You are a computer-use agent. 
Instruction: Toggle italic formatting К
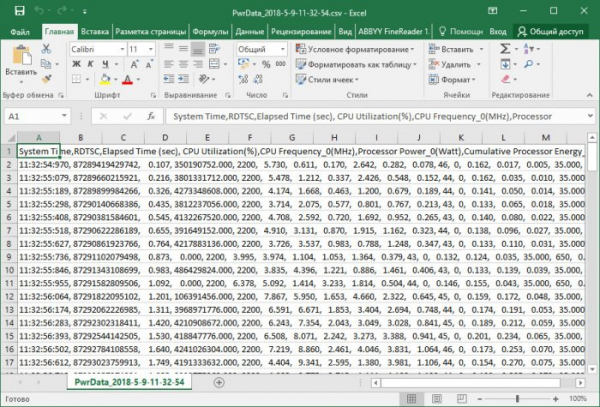point(90,64)
